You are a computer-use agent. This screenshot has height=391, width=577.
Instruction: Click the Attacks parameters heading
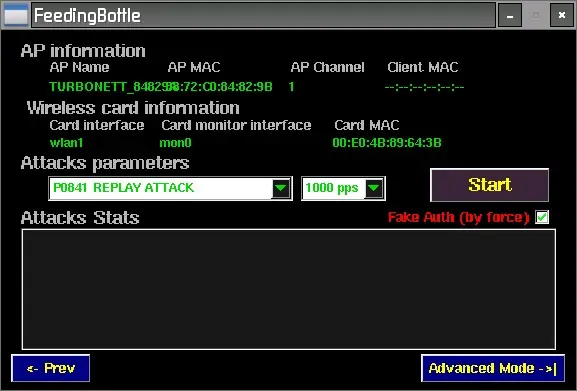coord(105,163)
